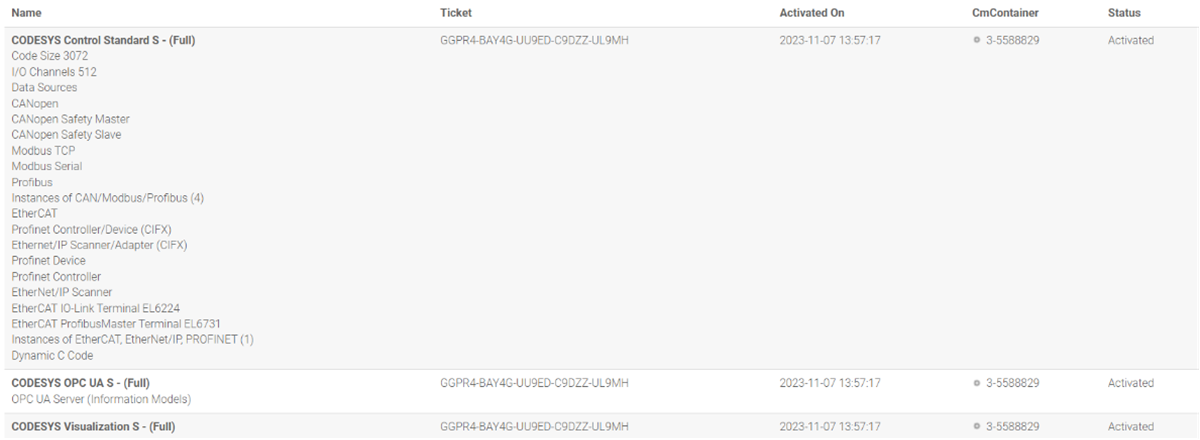Click the Activated status of Control Standard S
This screenshot has height=440, width=1200.
[x=1130, y=41]
